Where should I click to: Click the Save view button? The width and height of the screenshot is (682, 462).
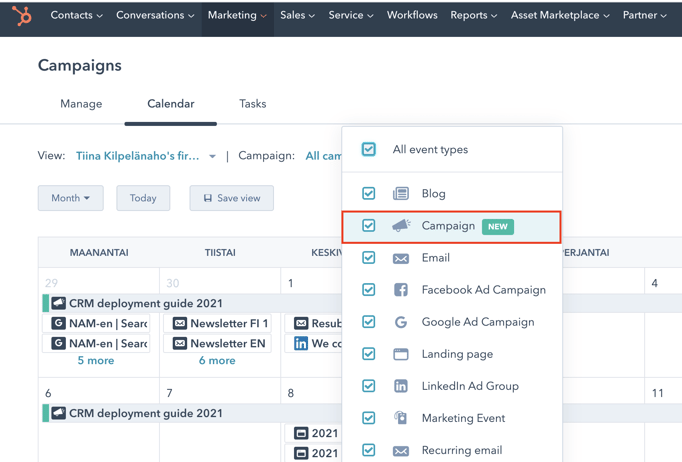point(231,198)
